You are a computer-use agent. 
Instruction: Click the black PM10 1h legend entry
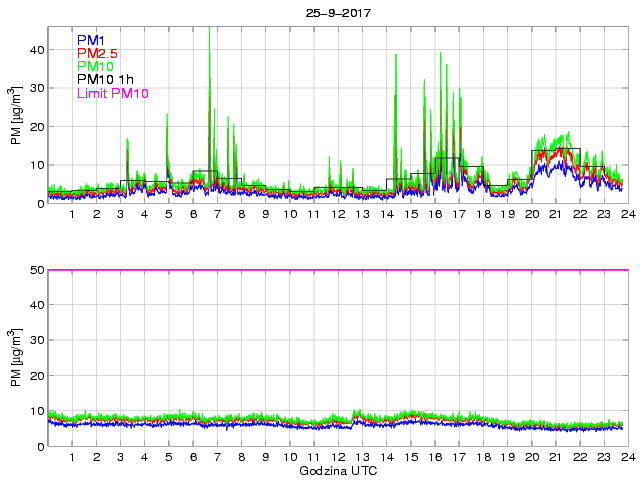[105, 80]
